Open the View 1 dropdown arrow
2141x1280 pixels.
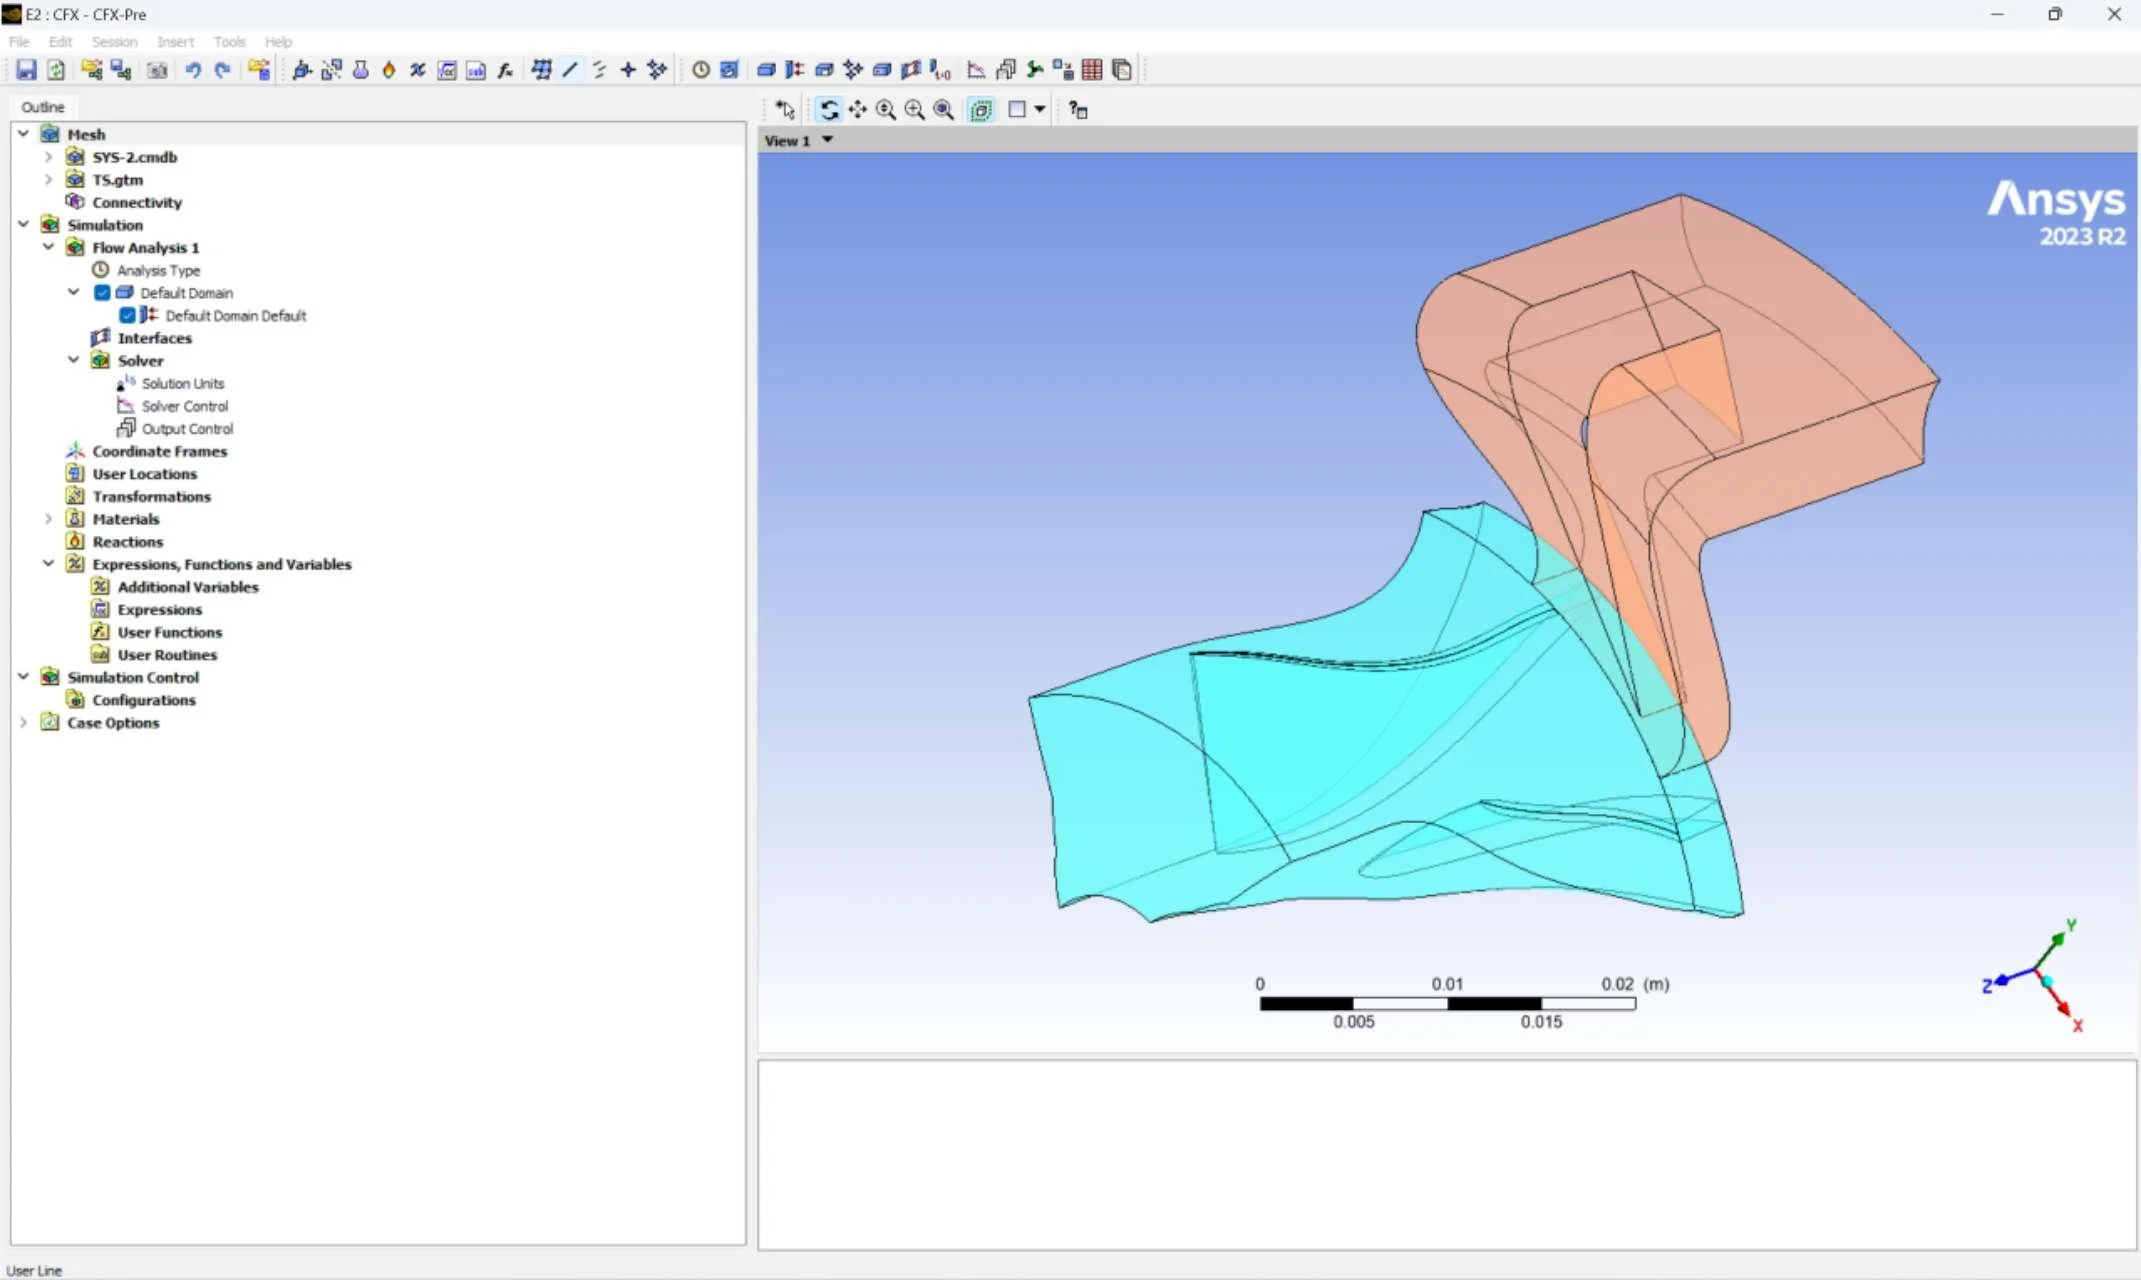(x=827, y=140)
